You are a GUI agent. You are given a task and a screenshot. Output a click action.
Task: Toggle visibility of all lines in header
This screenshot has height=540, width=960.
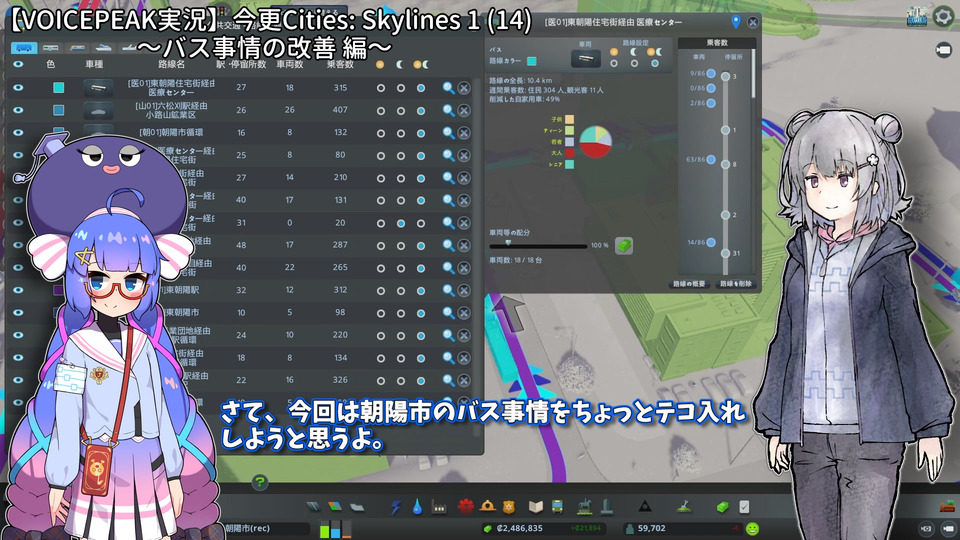18,64
